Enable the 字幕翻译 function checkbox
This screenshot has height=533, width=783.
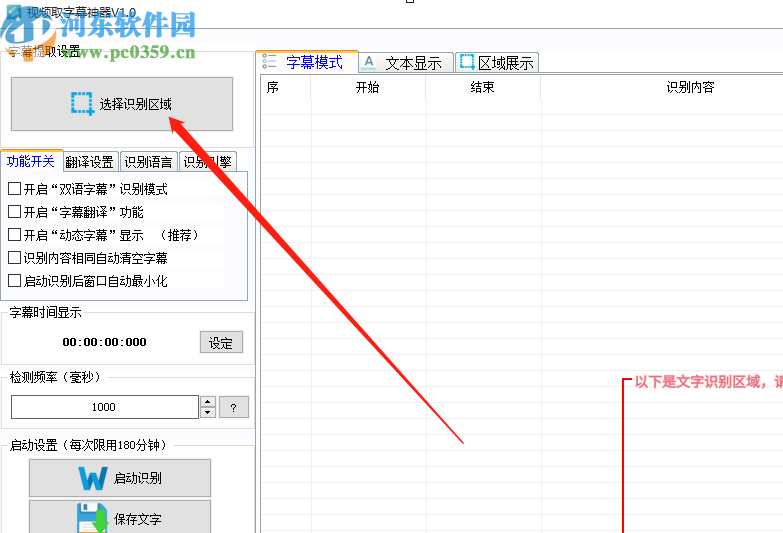(x=14, y=212)
